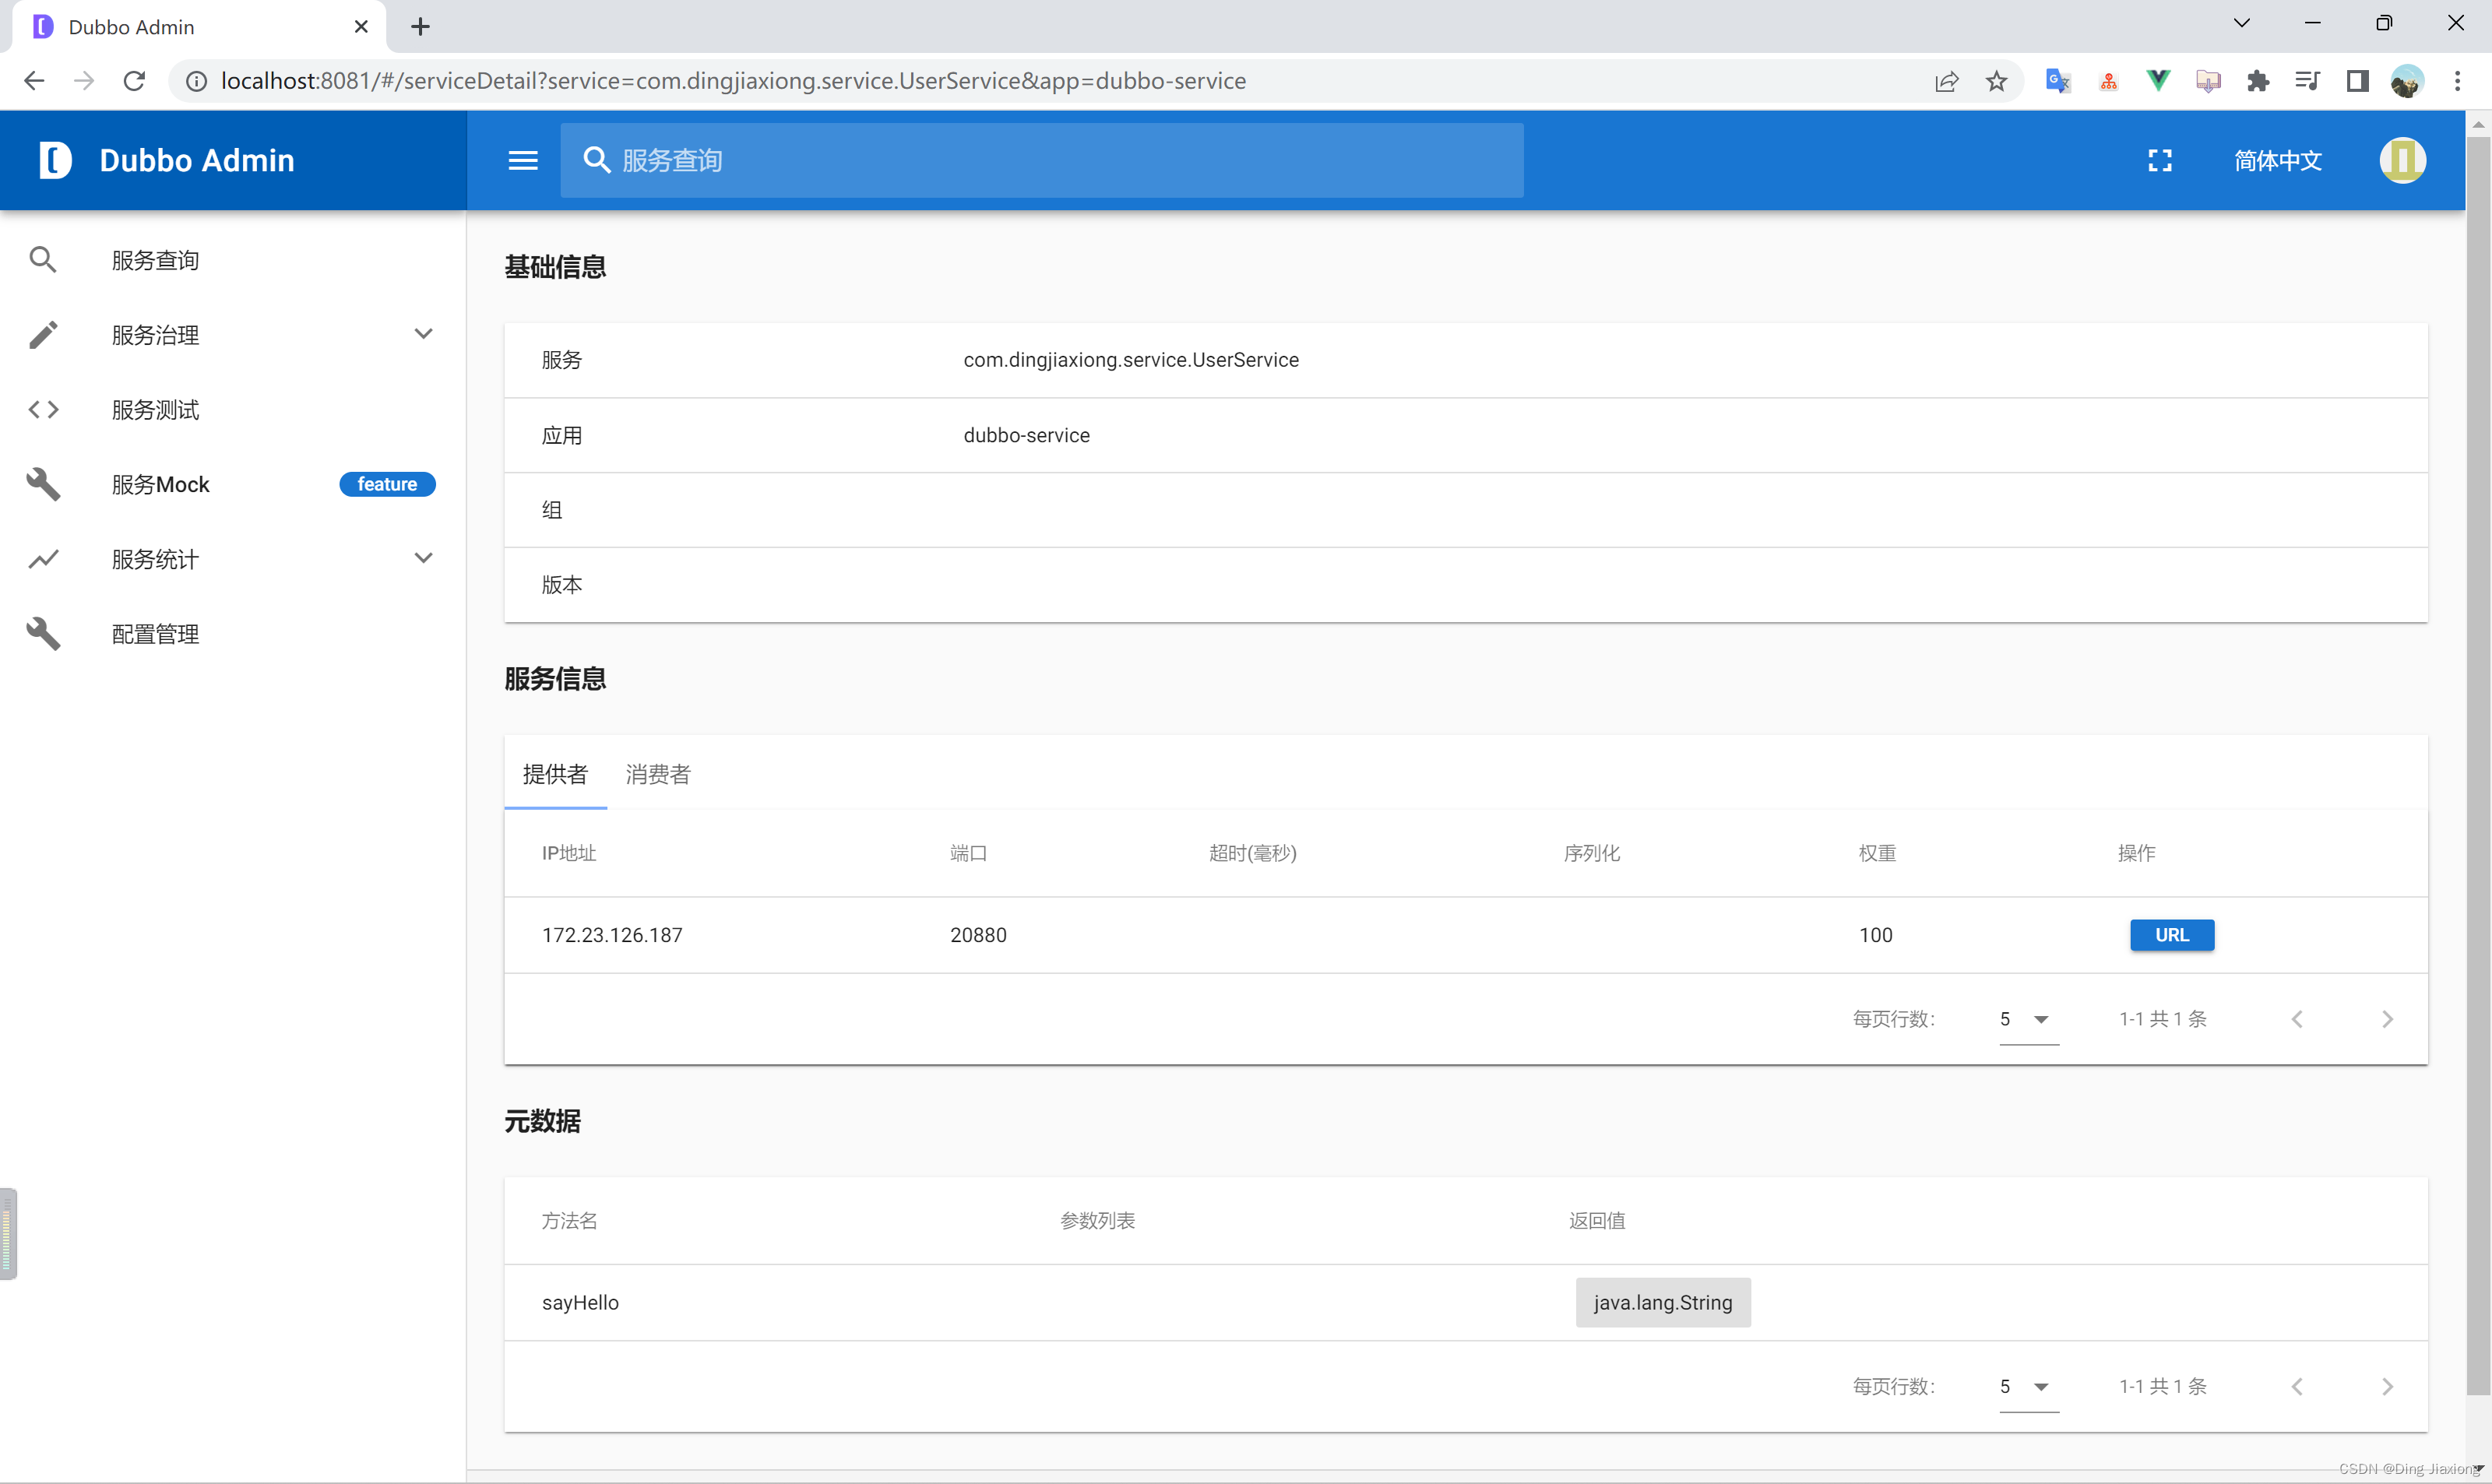Expand the 服务治理 submenu chevron
This screenshot has width=2492, height=1484.
coord(424,334)
